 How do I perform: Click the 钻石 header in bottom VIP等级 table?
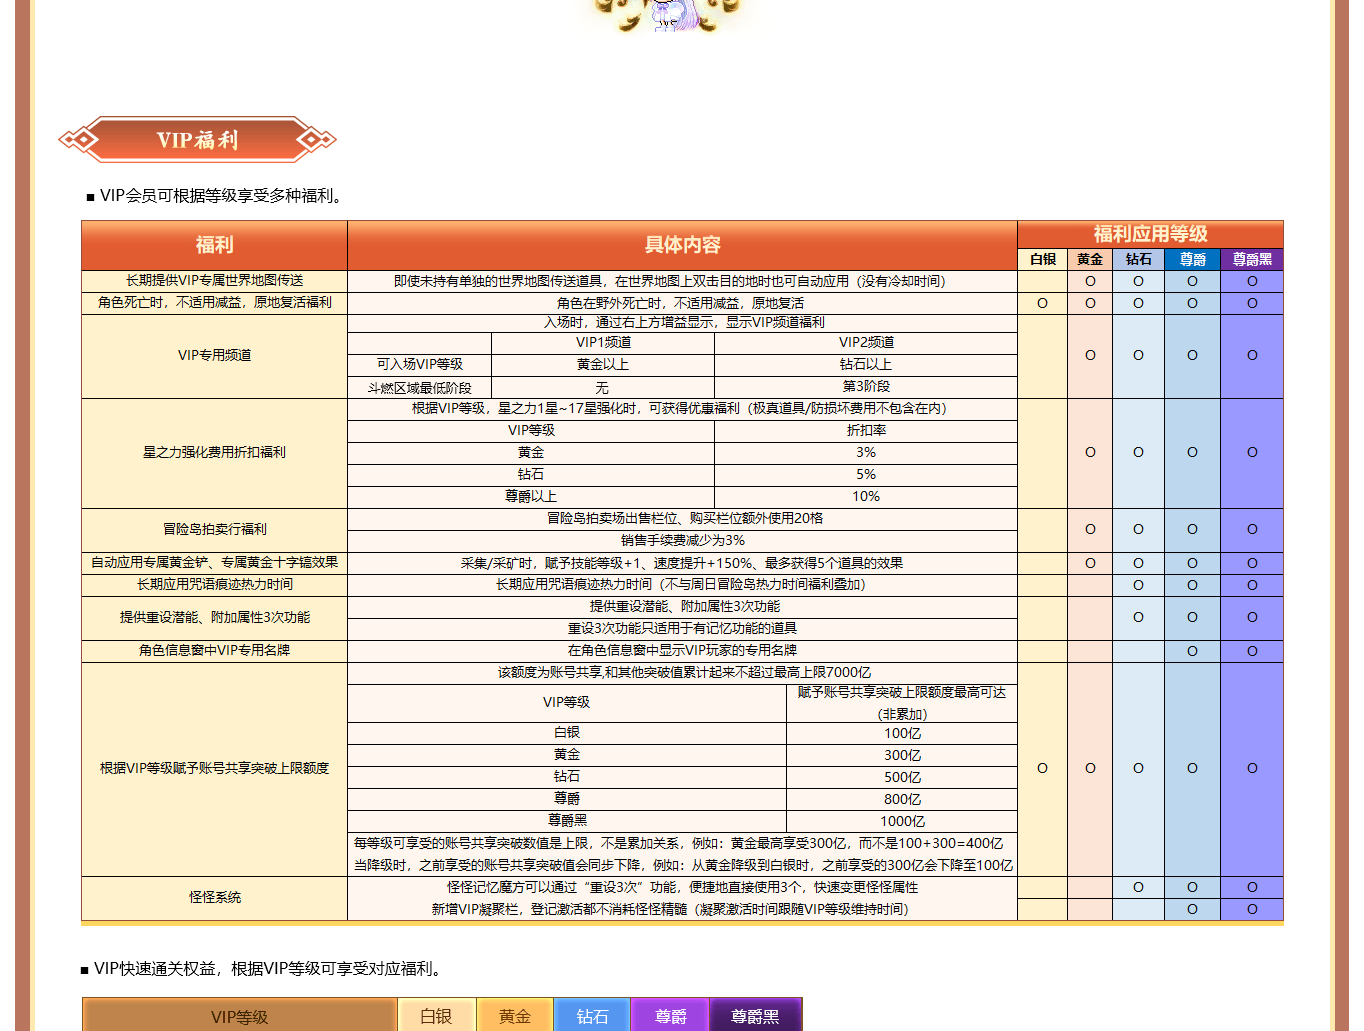[592, 1016]
